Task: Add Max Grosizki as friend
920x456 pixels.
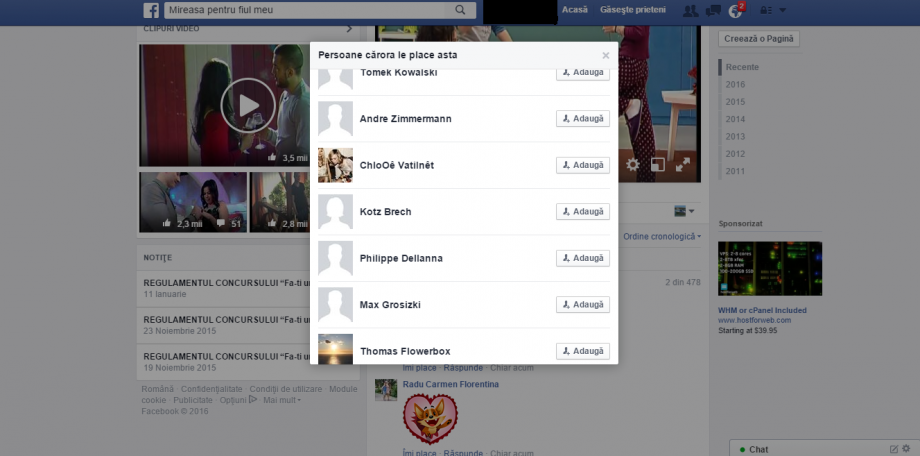Action: coord(583,305)
